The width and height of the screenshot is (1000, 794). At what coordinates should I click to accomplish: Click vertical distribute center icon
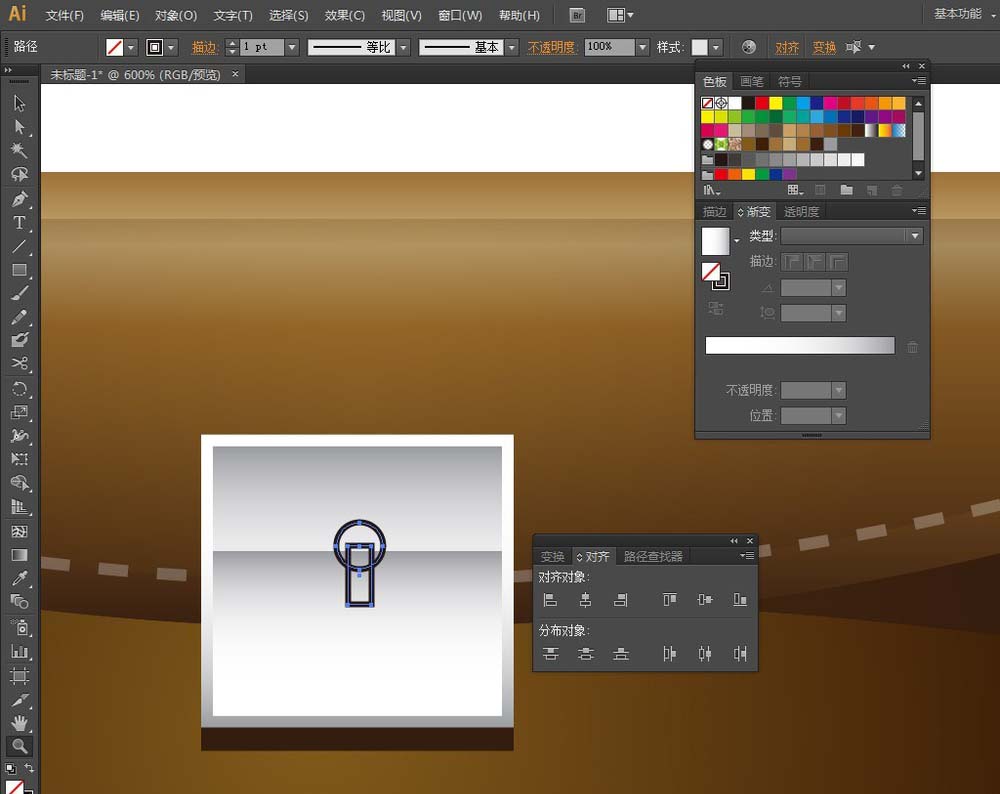tap(585, 654)
